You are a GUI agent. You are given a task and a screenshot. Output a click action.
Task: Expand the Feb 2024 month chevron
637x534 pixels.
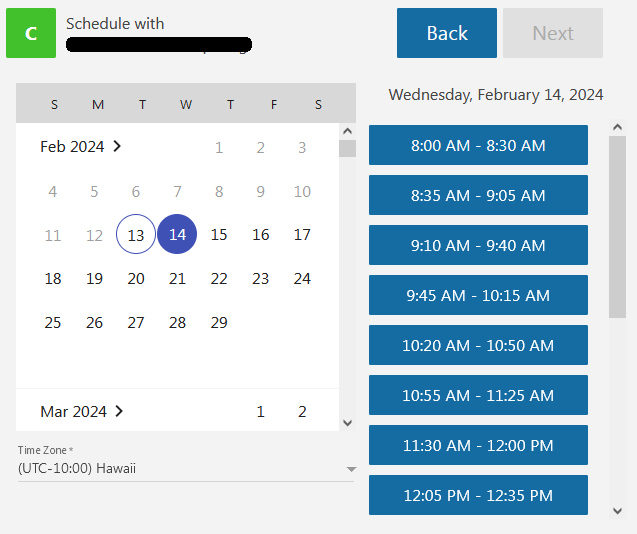click(118, 146)
